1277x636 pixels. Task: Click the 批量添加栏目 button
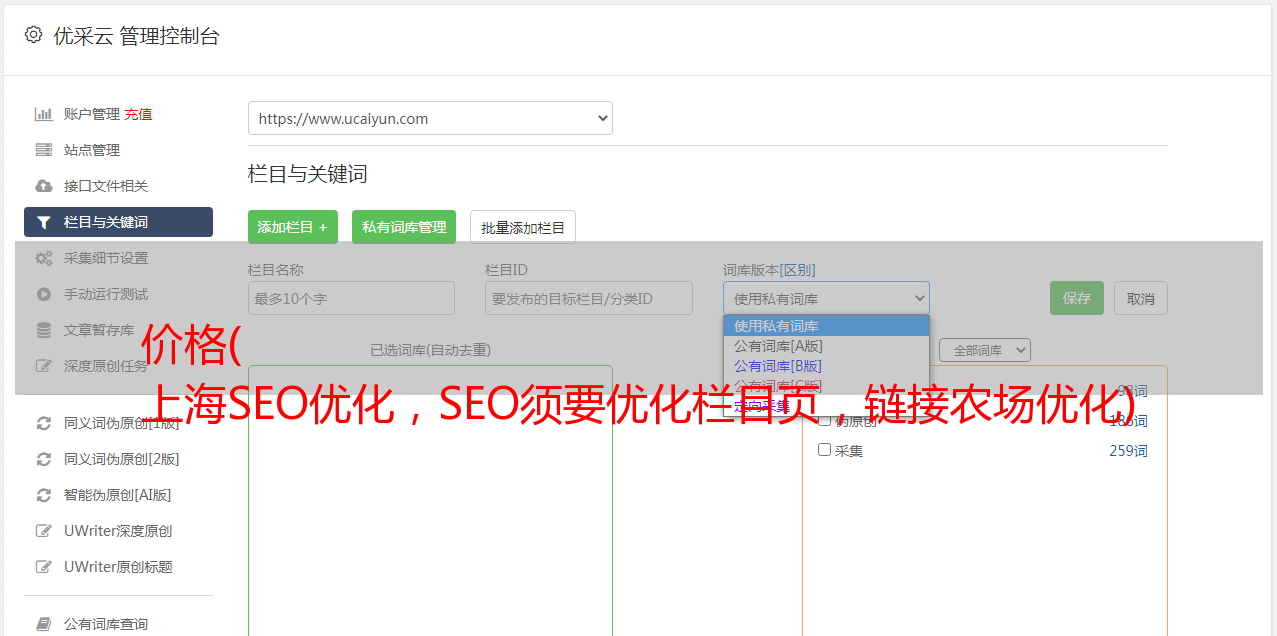(x=523, y=227)
